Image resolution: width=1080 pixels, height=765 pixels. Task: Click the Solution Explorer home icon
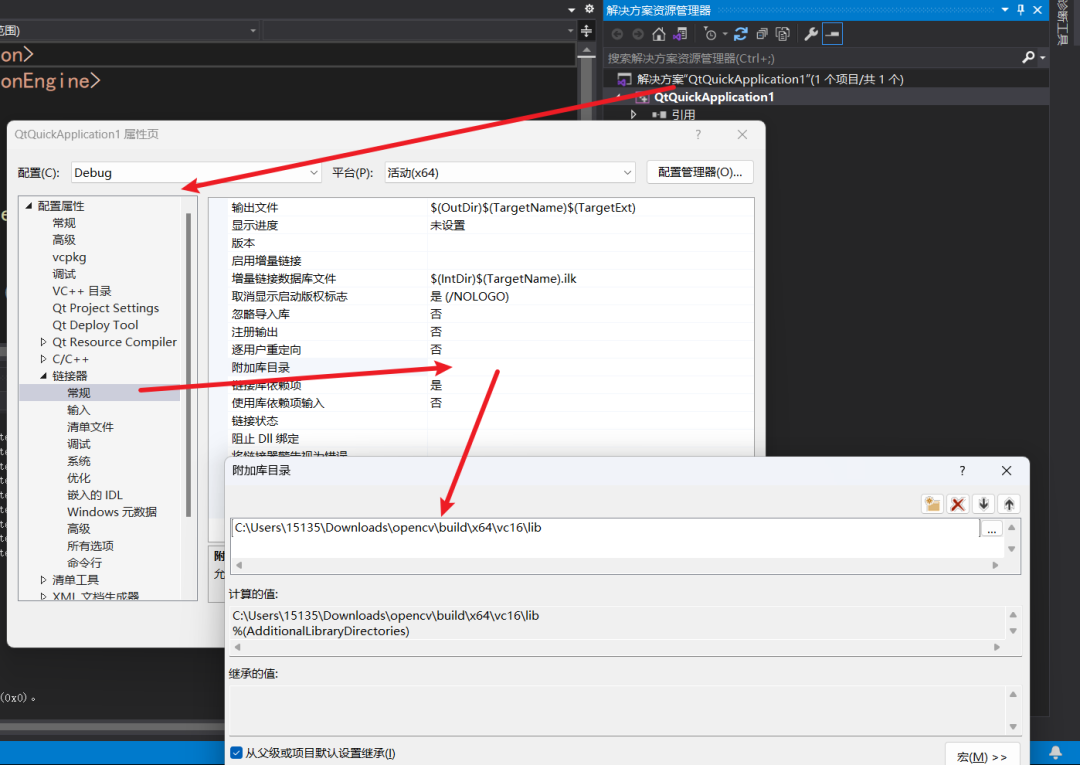pos(658,34)
